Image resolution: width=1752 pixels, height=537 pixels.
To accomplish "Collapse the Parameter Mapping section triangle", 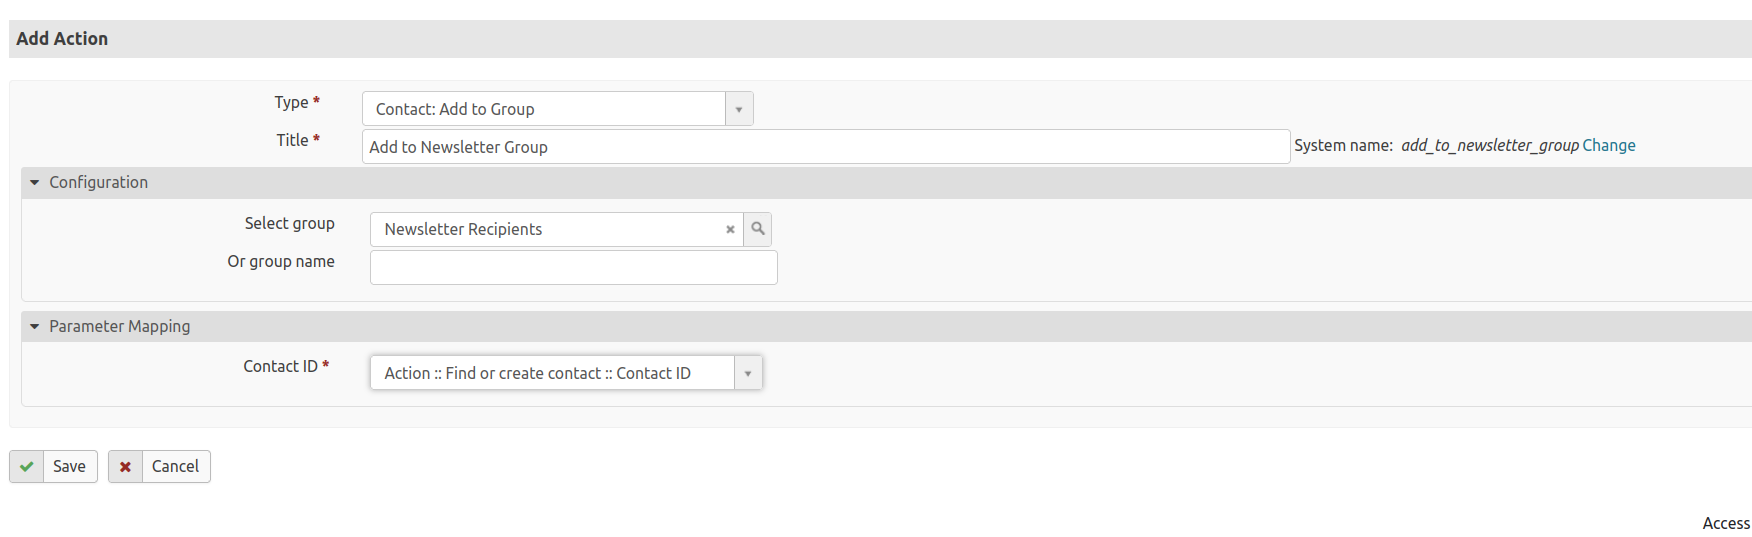I will (35, 327).
